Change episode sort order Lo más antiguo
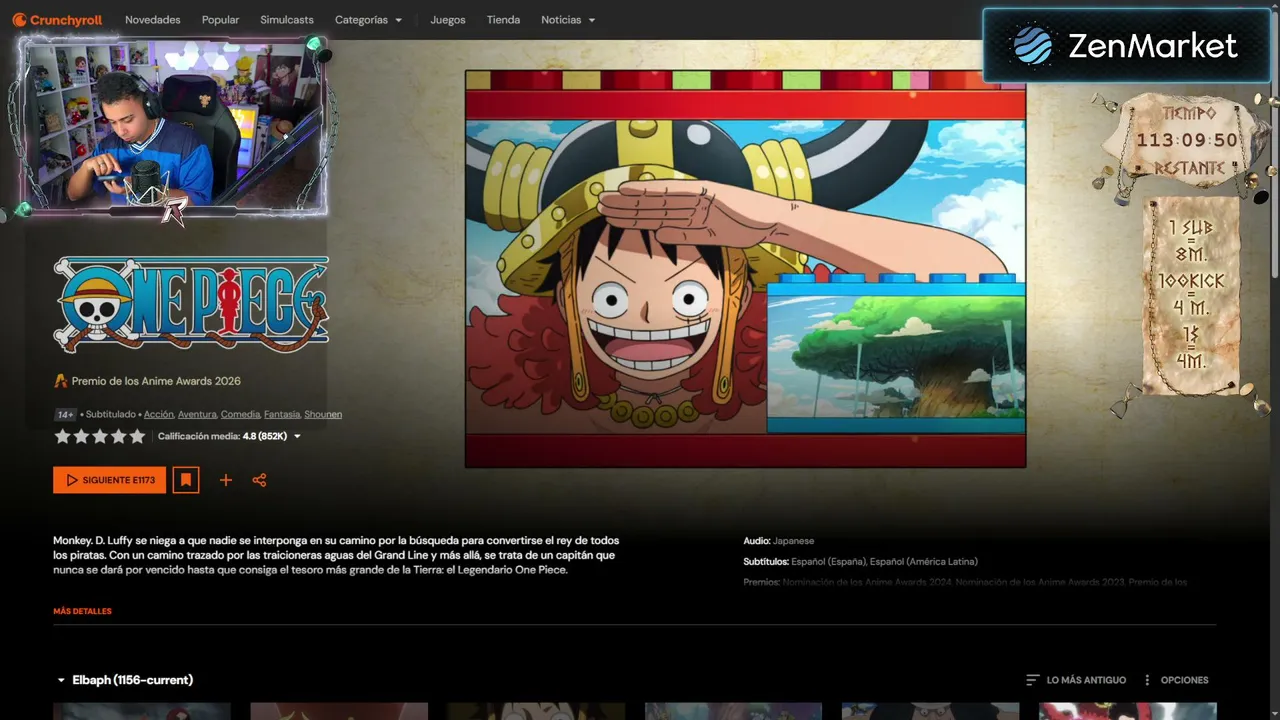 [1076, 680]
